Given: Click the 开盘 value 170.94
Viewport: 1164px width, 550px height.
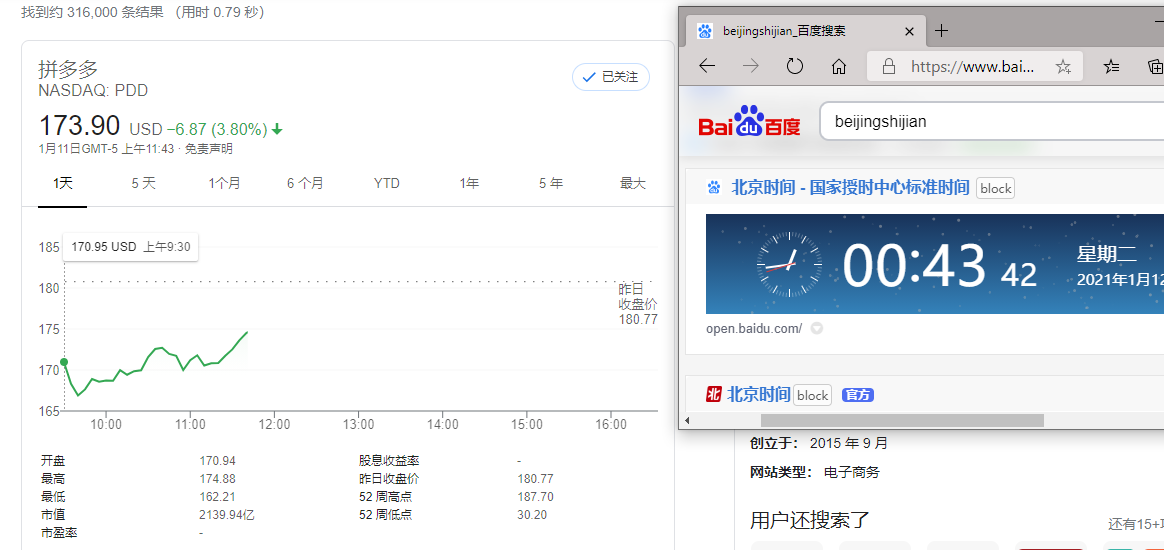Looking at the screenshot, I should click(x=218, y=461).
